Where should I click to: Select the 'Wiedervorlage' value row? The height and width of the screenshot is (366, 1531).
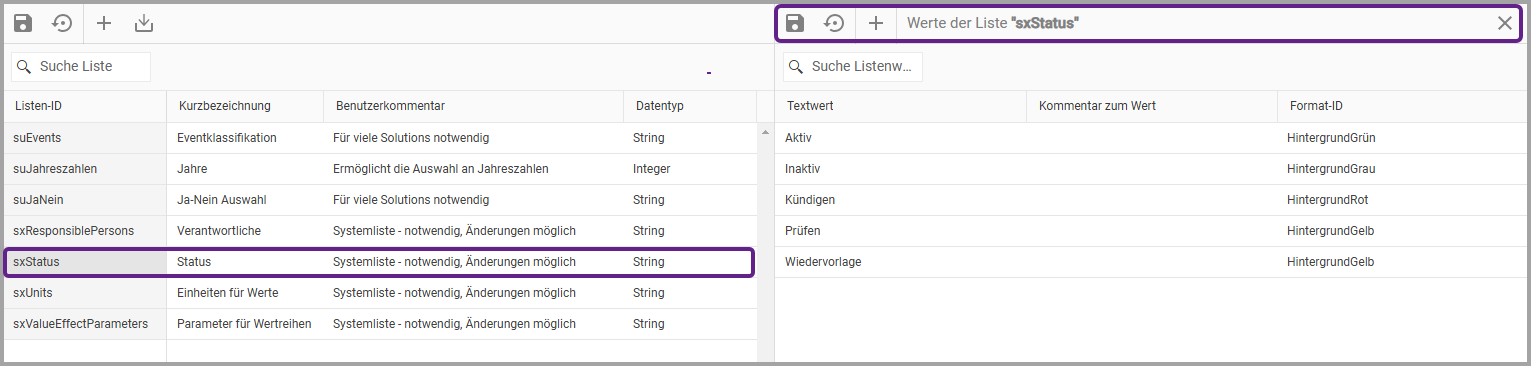click(x=1151, y=262)
